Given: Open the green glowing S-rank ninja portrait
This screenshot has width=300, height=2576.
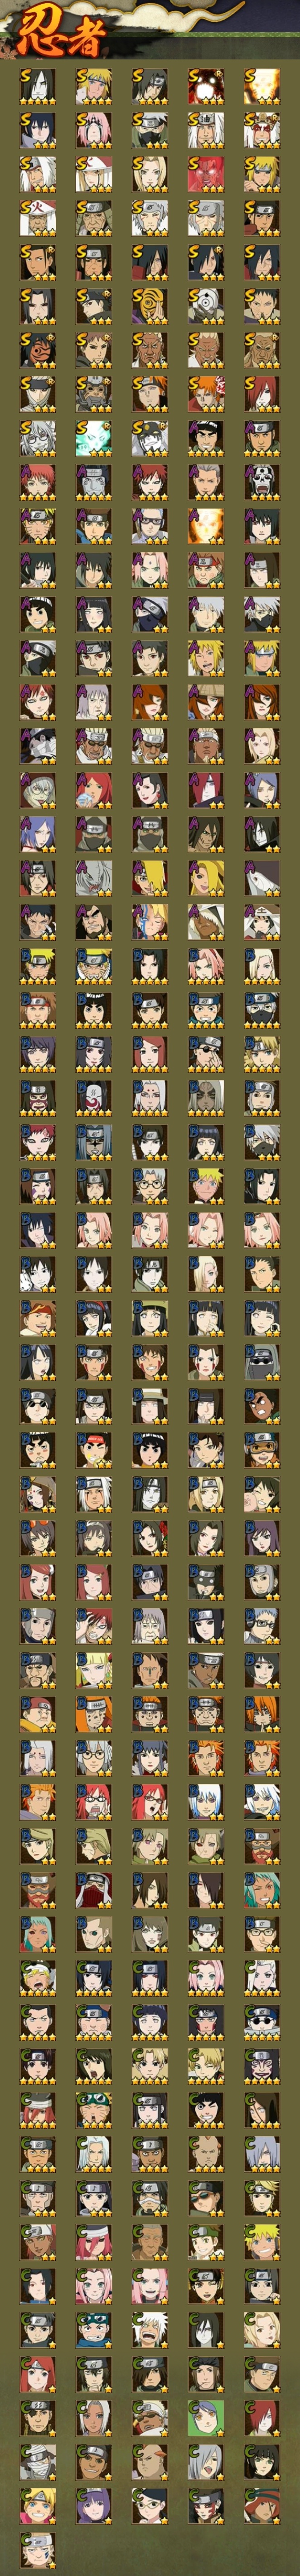Looking at the screenshot, I should coord(94,439).
